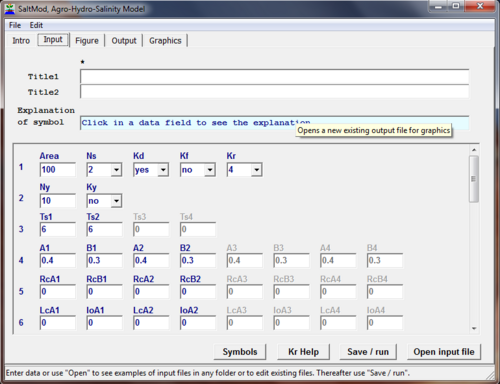Go to the Graphics tab
The image size is (500, 384).
165,41
